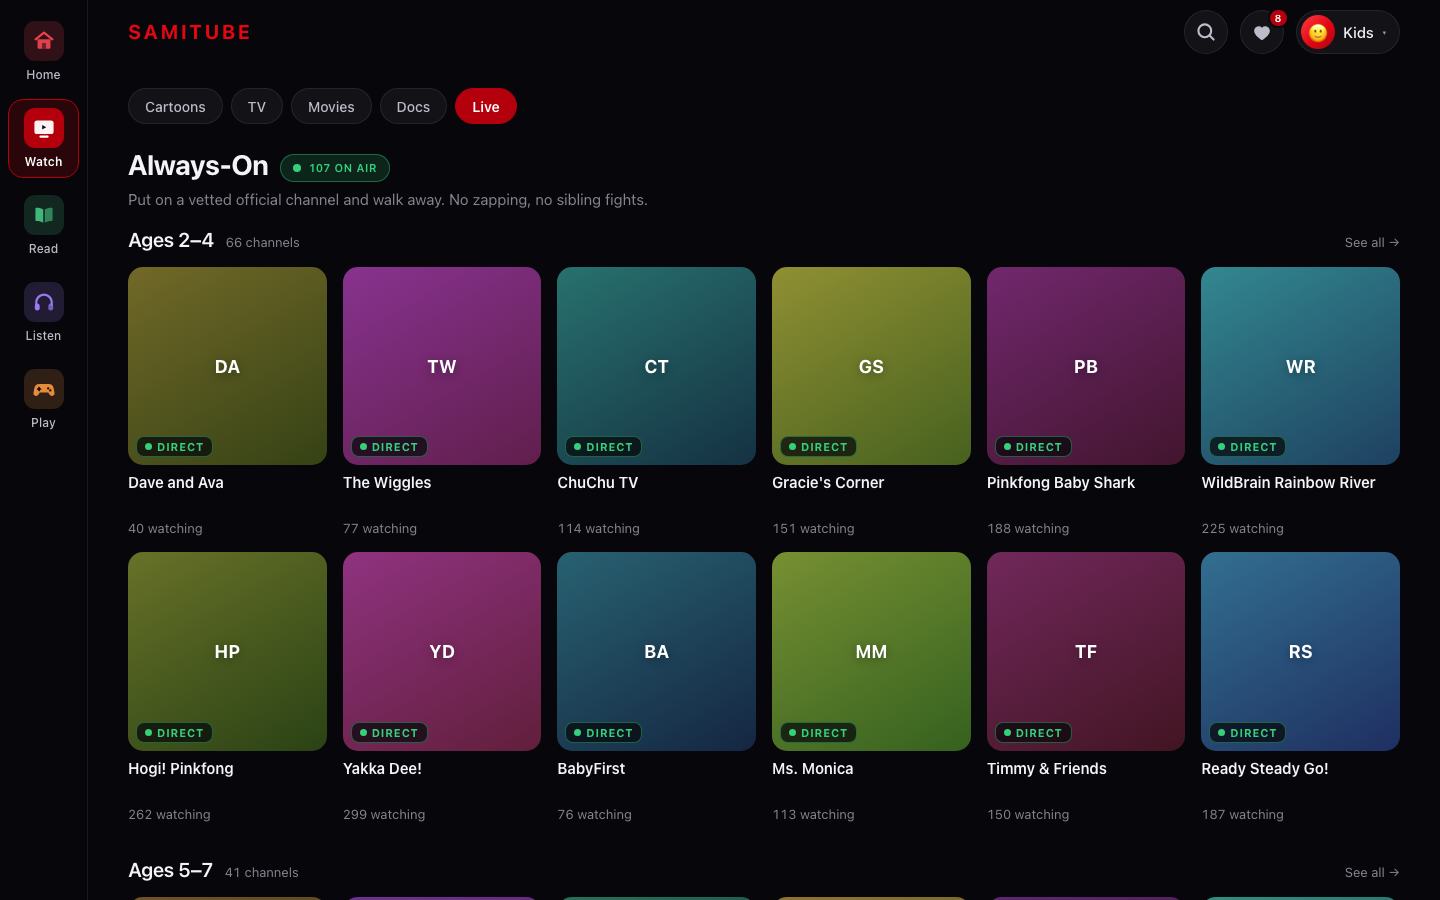
Task: Click the DIRECT badge on WildBrain Rainbow River
Action: [1247, 447]
